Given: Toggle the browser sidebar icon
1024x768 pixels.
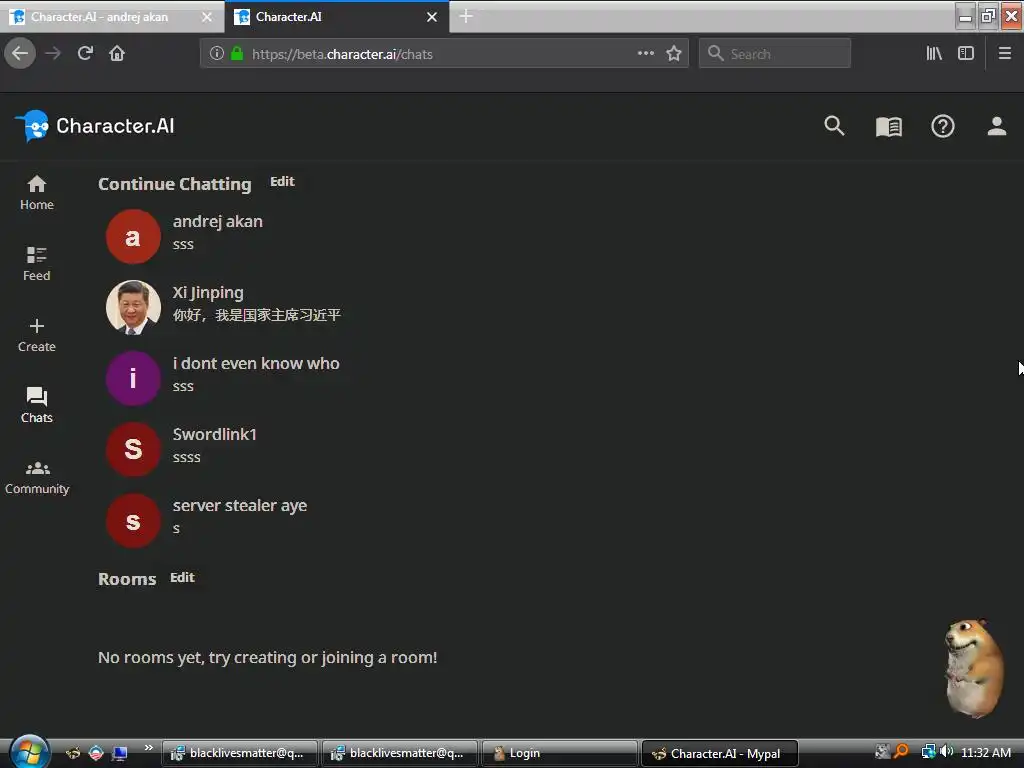Looking at the screenshot, I should 966,53.
